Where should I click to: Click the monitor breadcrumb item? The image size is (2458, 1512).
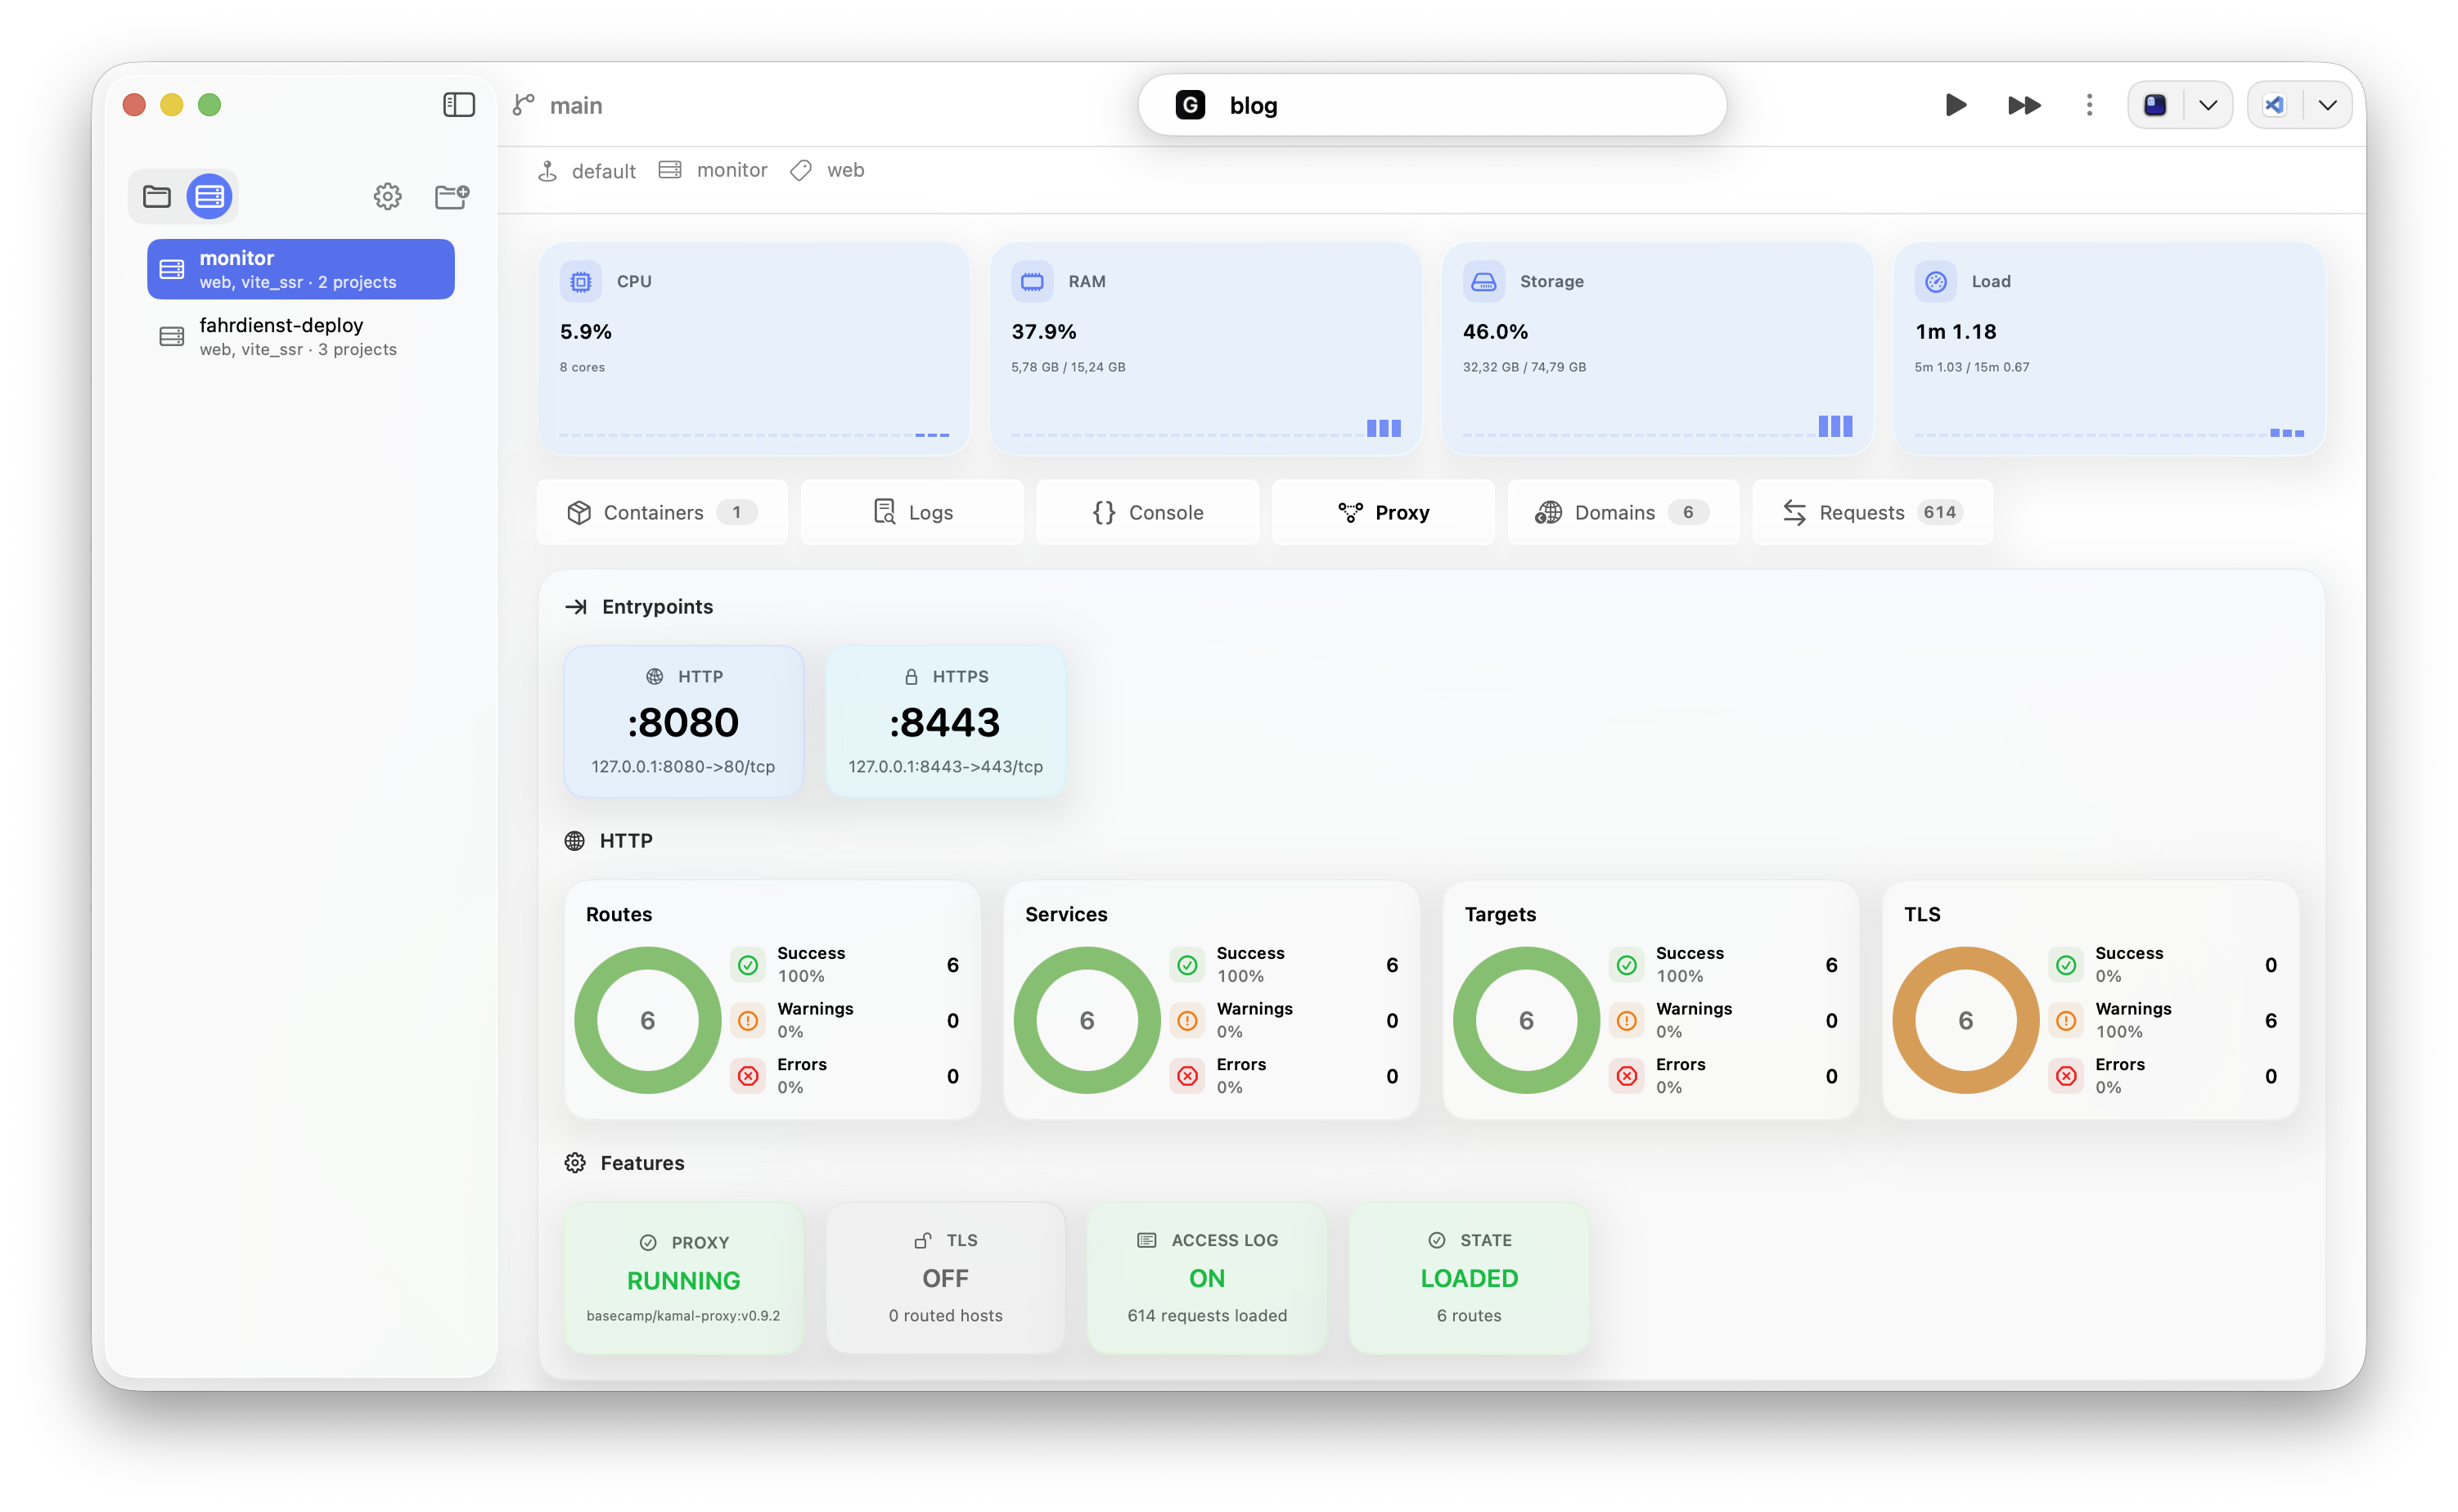(x=713, y=170)
